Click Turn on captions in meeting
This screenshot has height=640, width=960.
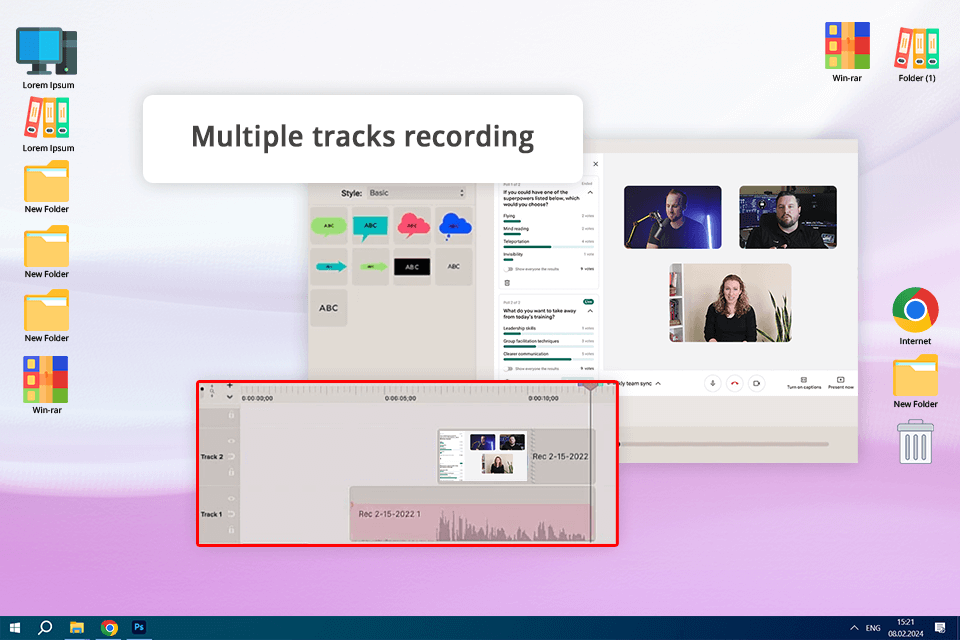(x=804, y=383)
